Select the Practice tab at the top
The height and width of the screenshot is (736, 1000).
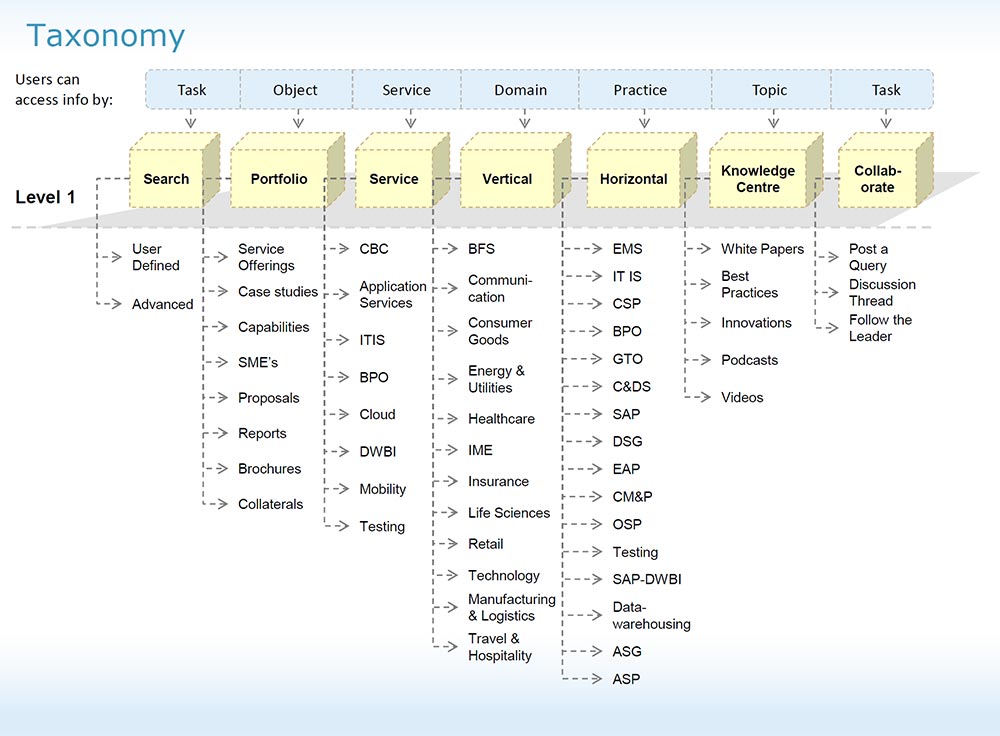(643, 89)
